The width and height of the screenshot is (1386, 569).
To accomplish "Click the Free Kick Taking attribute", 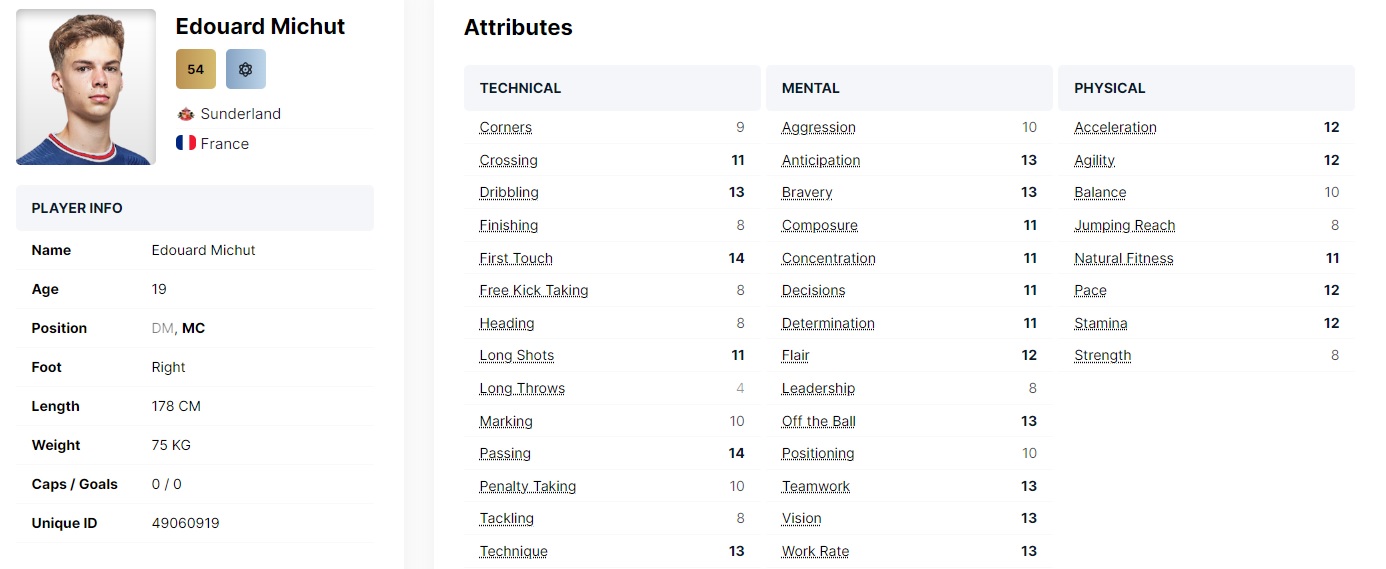I will 534,290.
